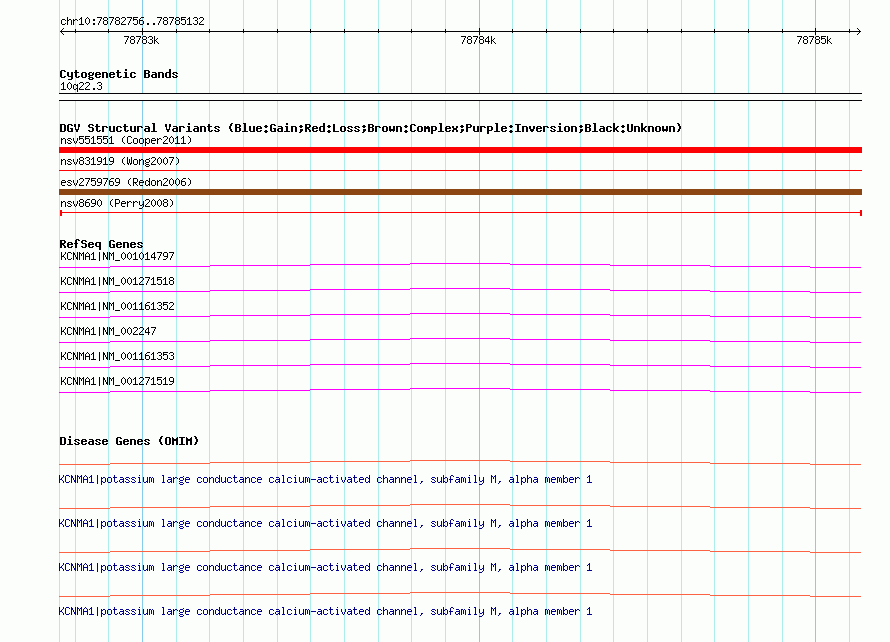Open KCNMA1|NM_002247 transcript
This screenshot has height=642, width=890.
click(108, 331)
